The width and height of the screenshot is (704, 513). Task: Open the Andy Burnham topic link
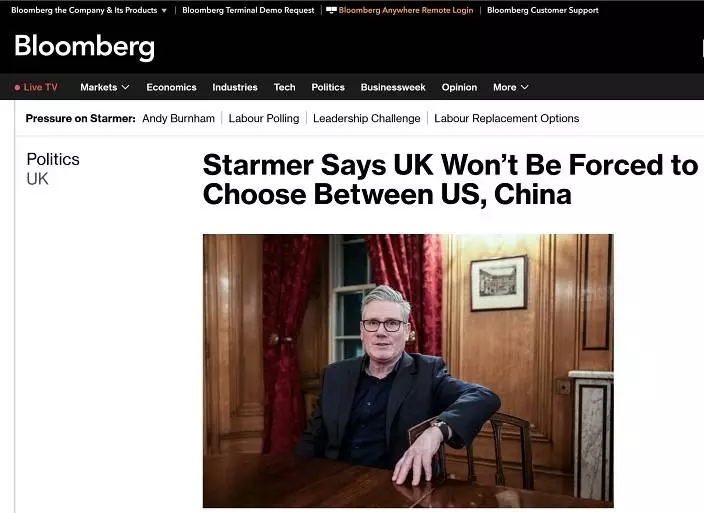tap(179, 118)
